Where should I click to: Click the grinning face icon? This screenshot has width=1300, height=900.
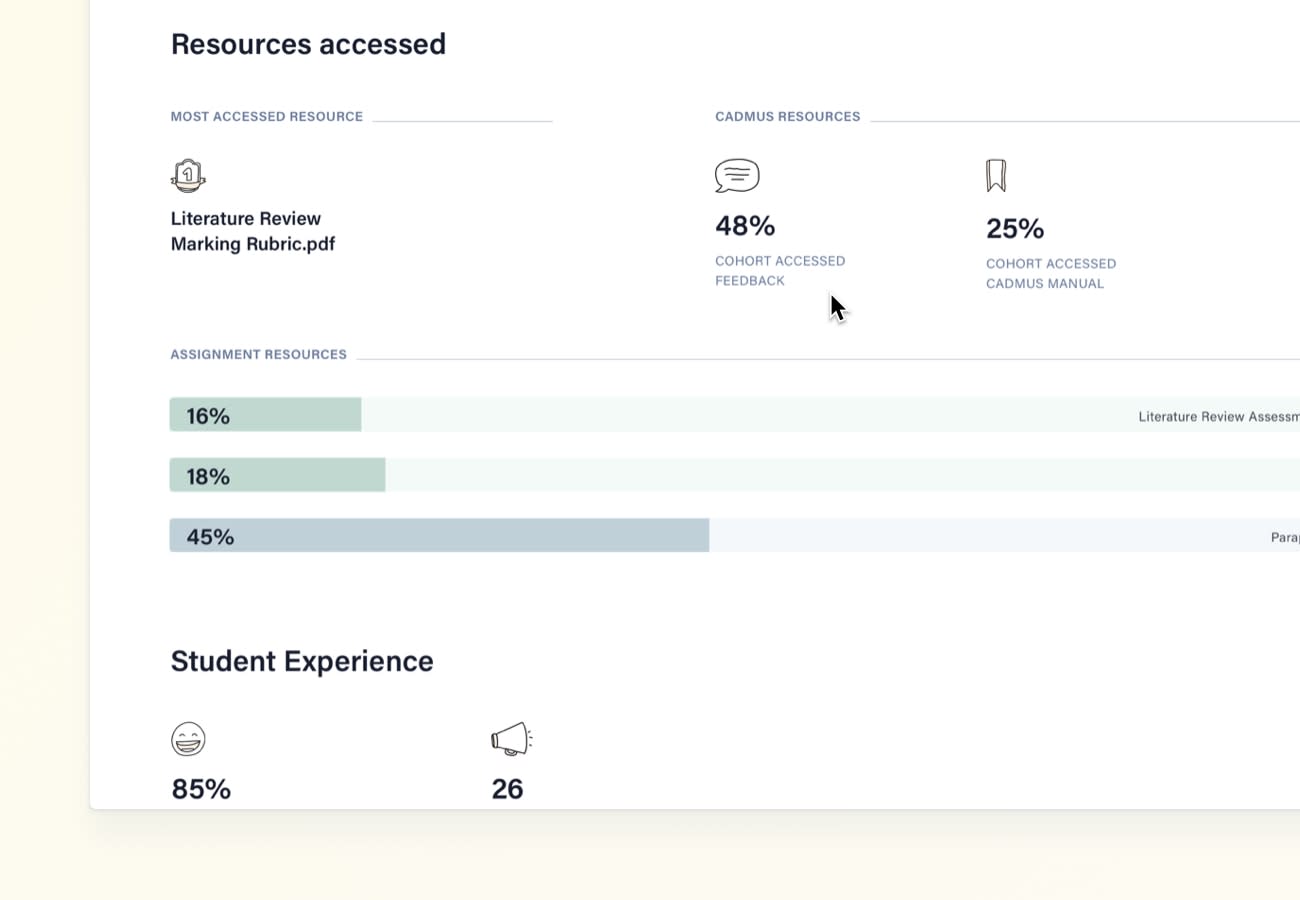(188, 739)
